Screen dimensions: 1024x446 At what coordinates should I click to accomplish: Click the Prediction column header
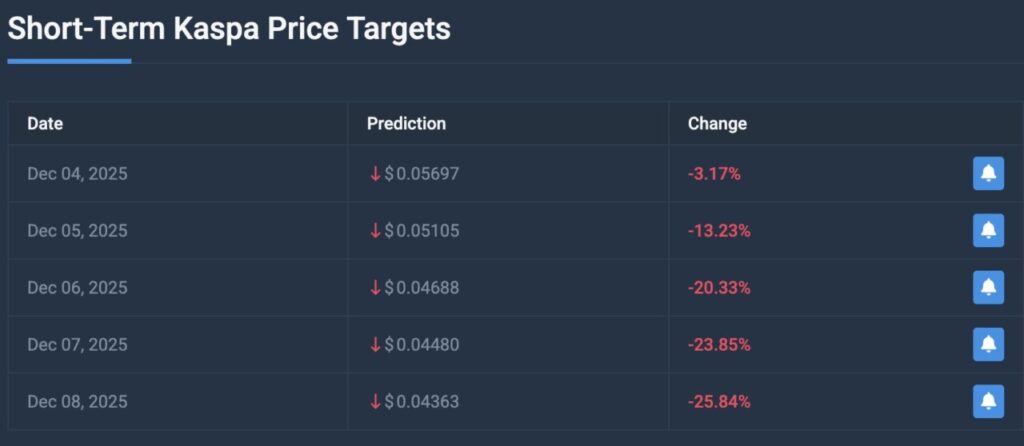click(x=406, y=124)
